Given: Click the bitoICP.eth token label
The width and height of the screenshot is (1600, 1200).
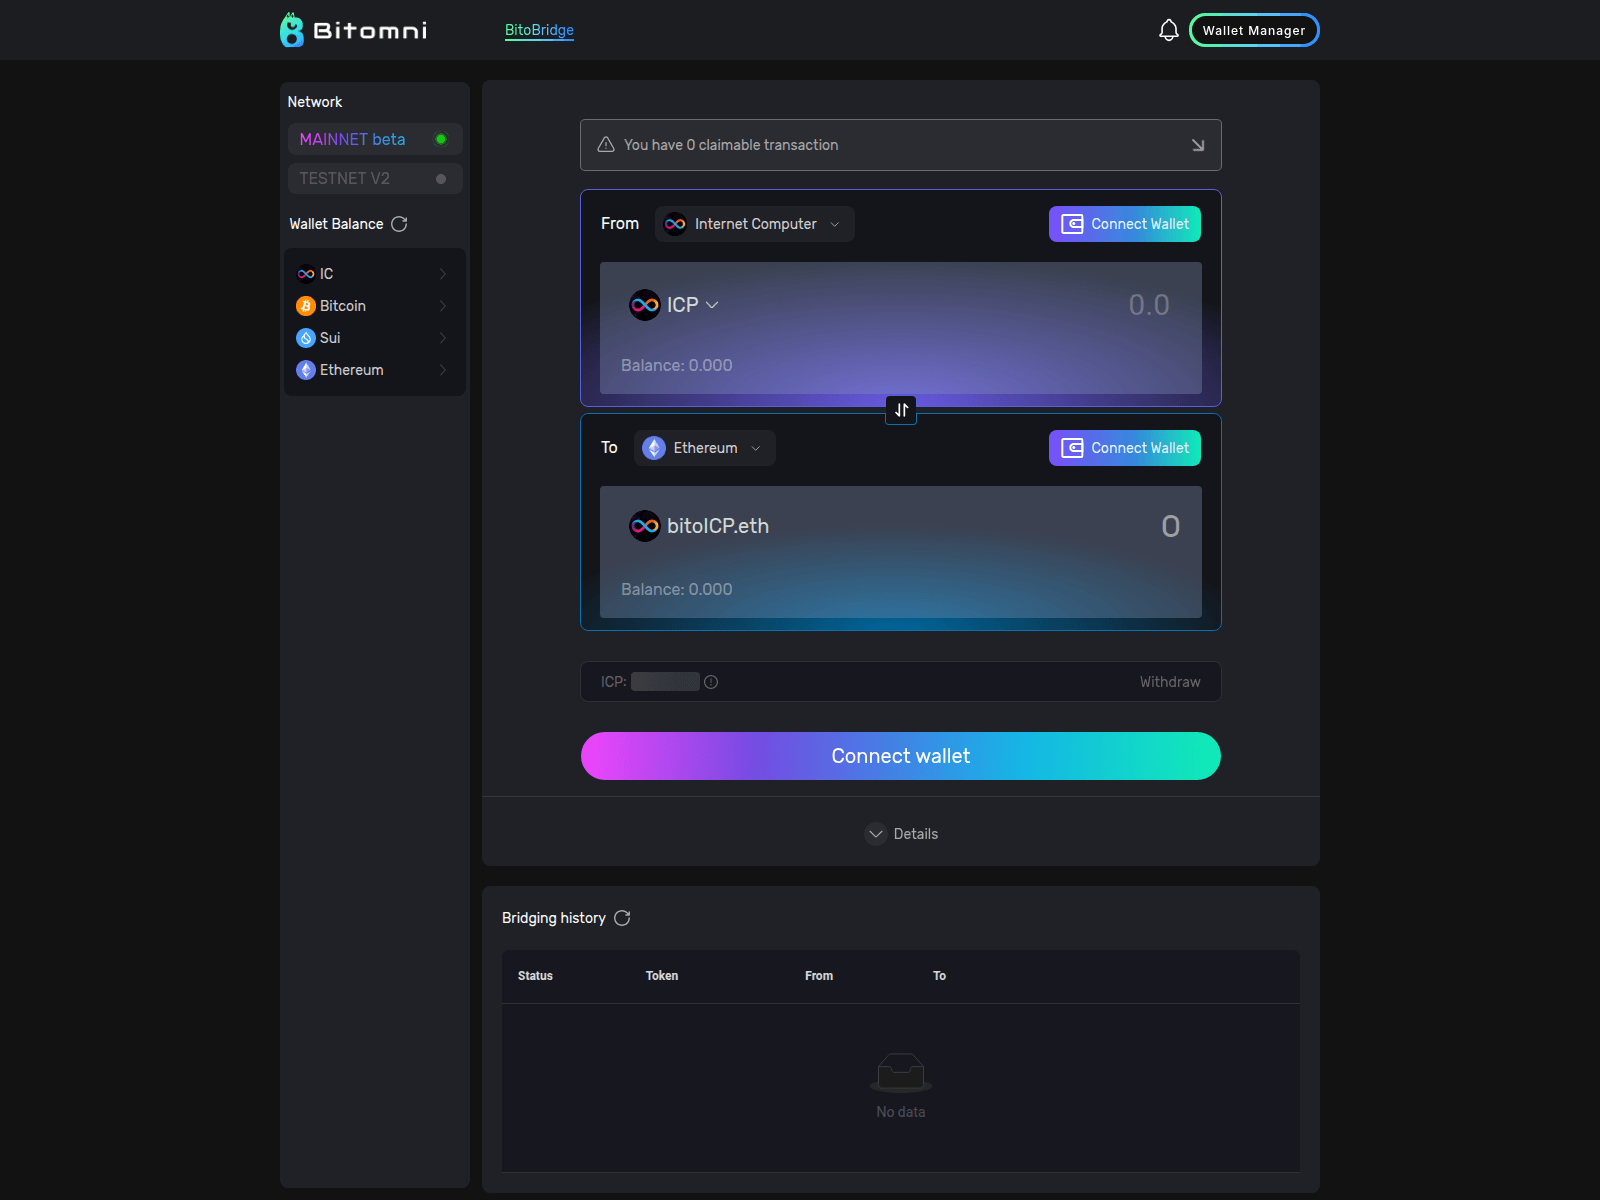Looking at the screenshot, I should tap(718, 526).
